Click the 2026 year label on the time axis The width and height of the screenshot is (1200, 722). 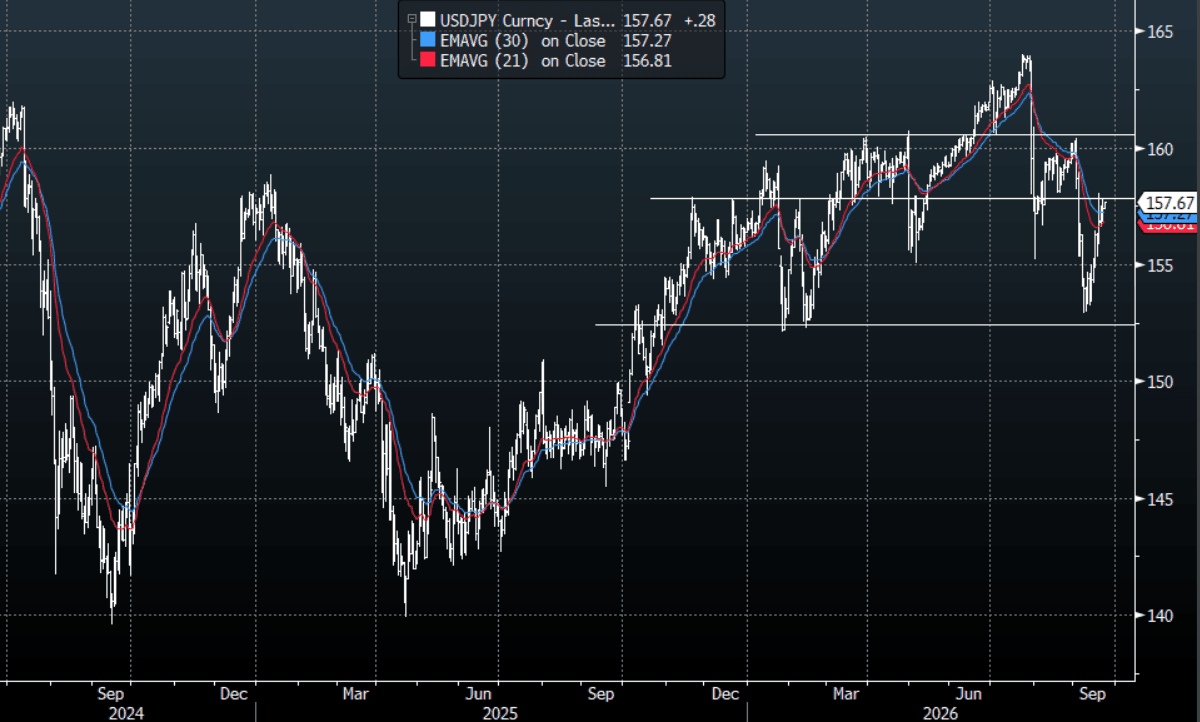[940, 714]
